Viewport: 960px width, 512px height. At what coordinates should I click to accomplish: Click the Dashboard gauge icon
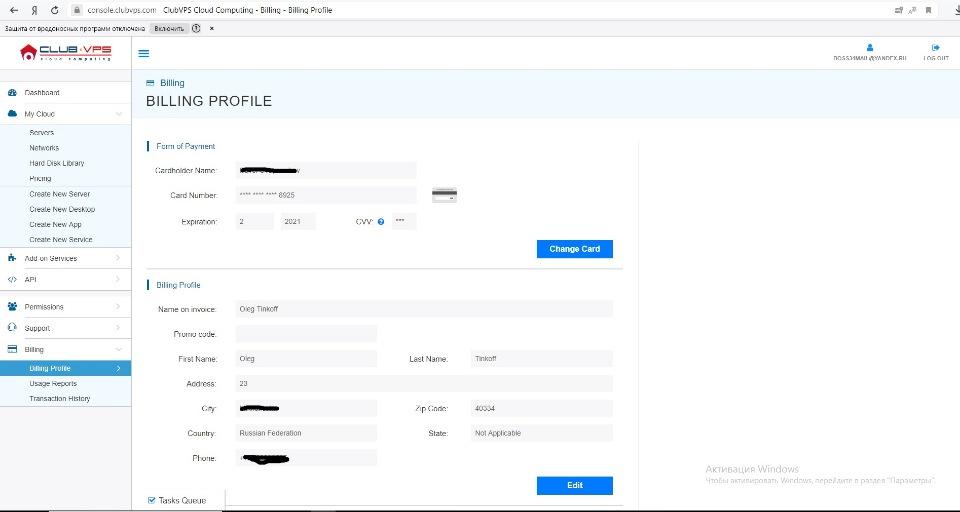click(x=12, y=92)
